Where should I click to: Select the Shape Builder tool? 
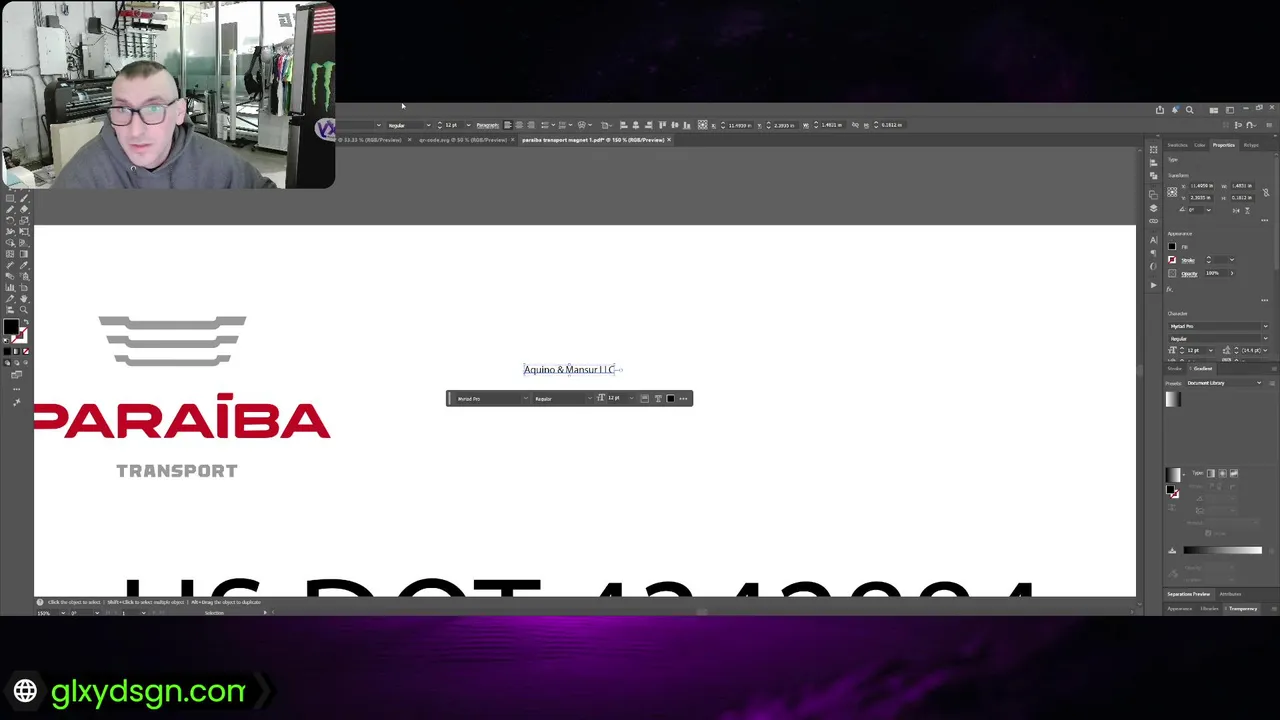click(x=10, y=243)
